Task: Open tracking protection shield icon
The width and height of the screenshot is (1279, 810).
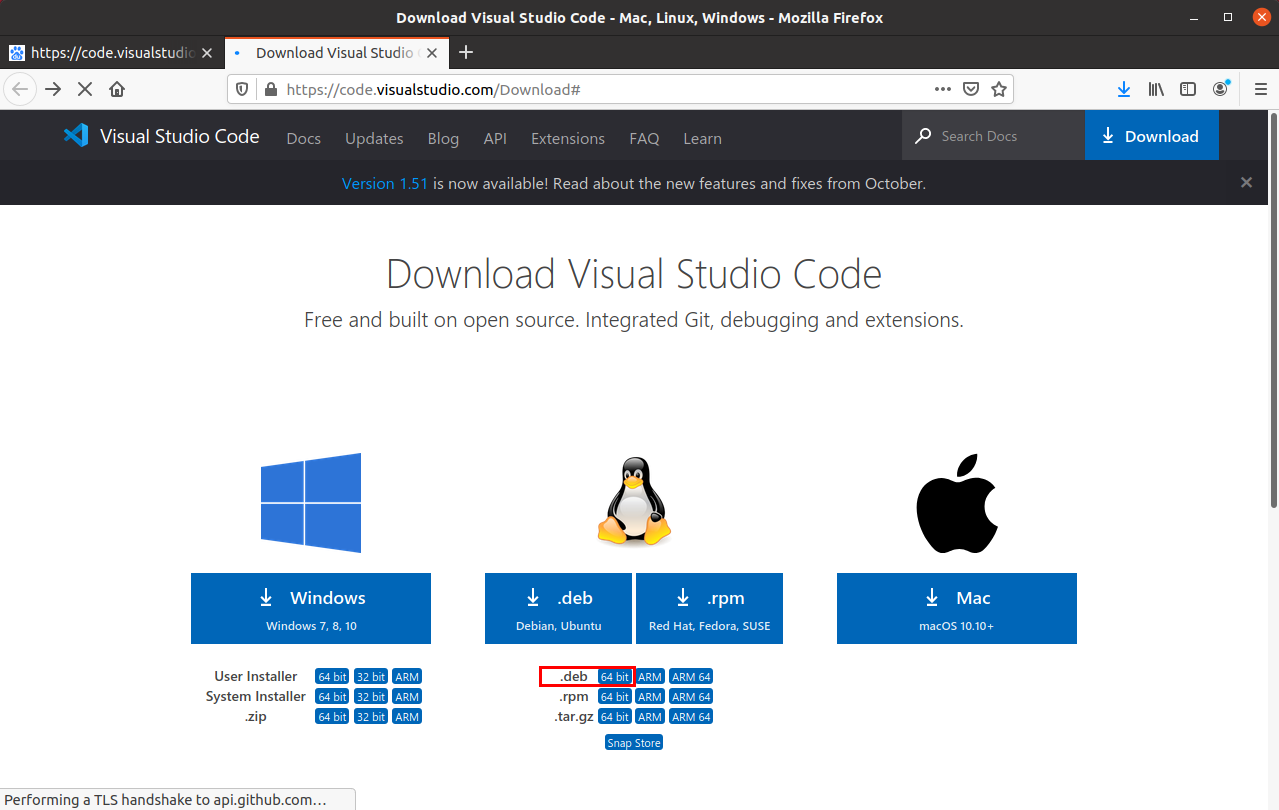Action: (x=241, y=89)
